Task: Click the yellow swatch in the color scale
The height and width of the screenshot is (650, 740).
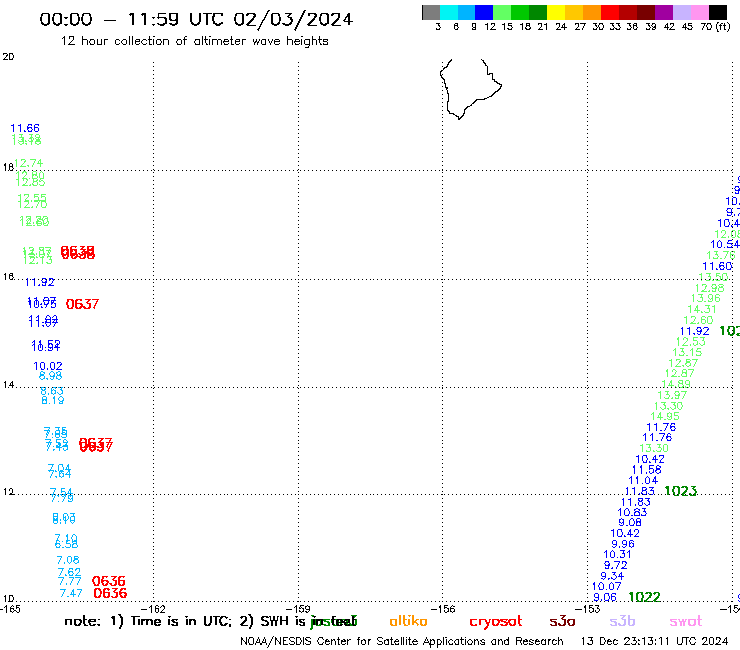Action: pos(556,12)
